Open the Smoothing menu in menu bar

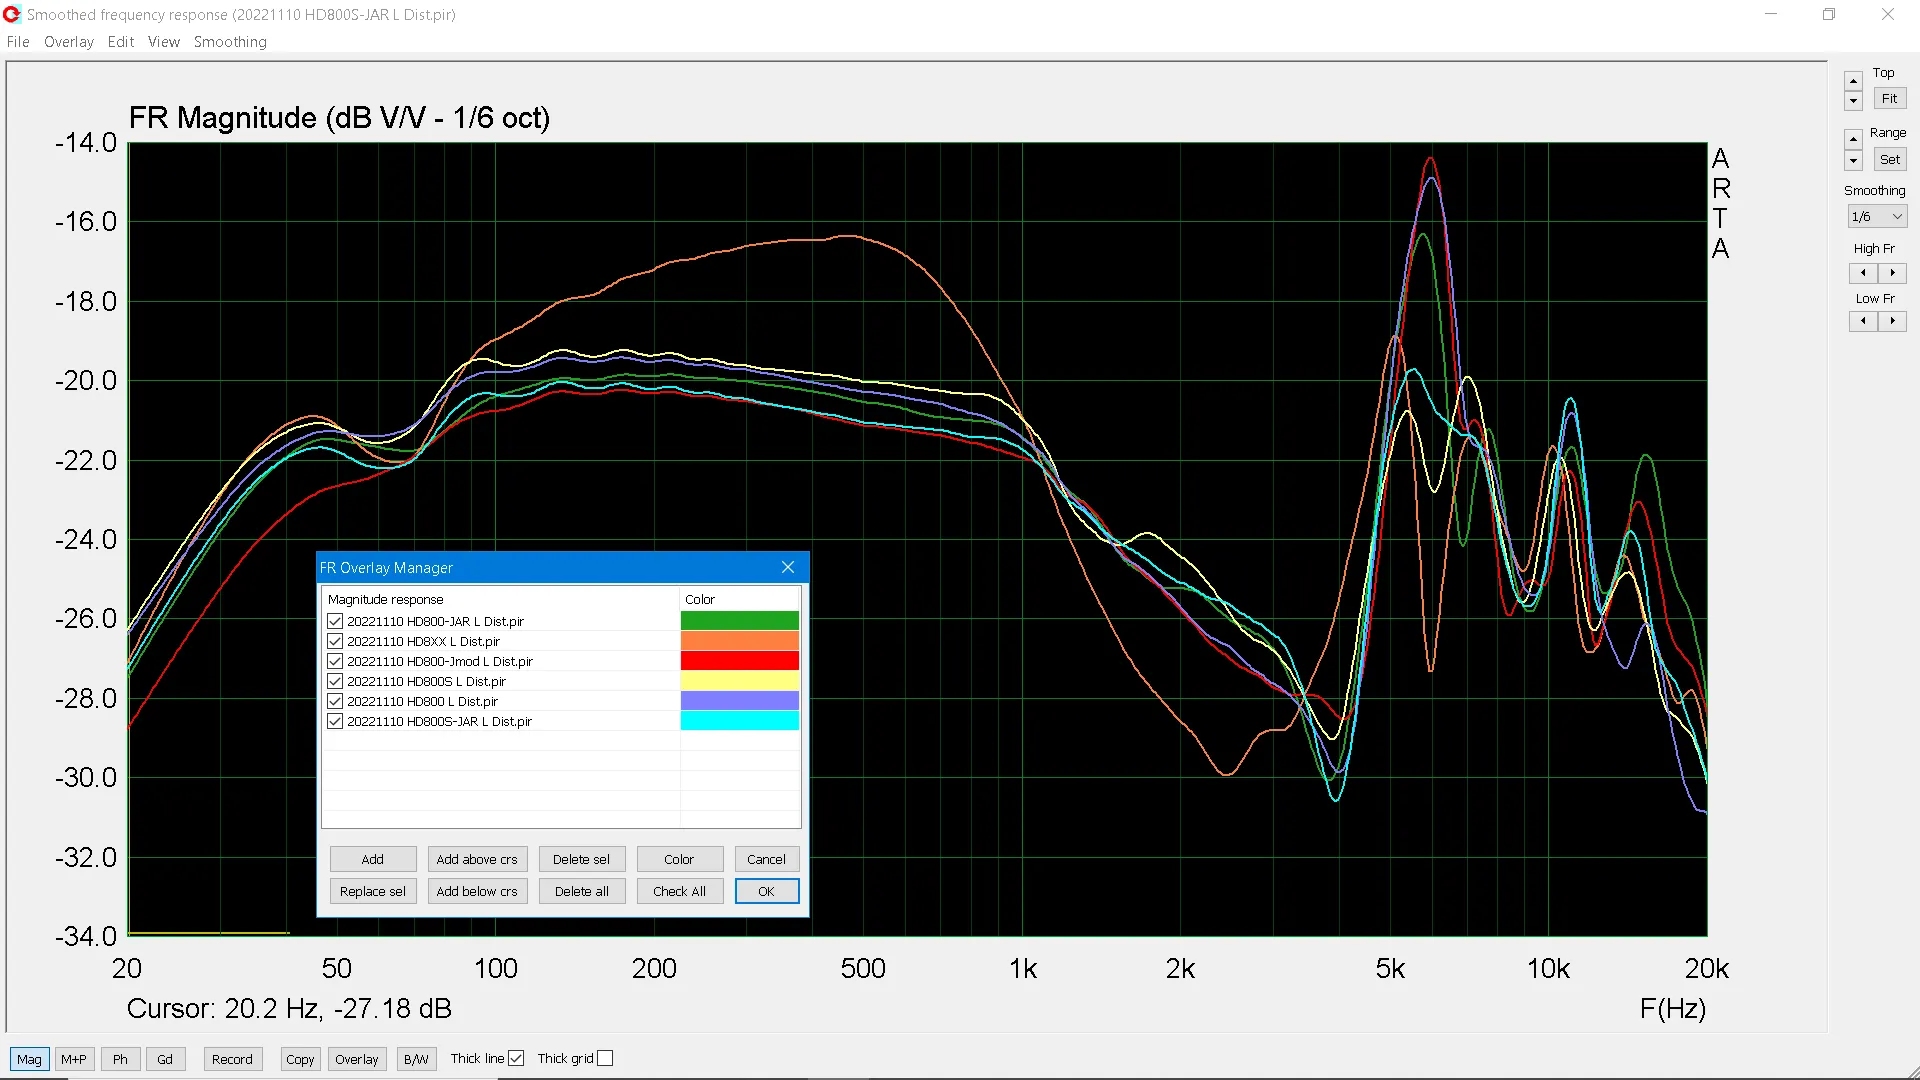point(230,42)
